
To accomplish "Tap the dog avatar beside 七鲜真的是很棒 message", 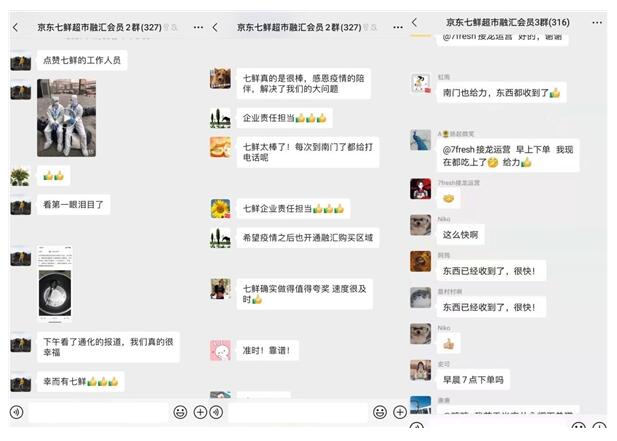I will pyautogui.click(x=220, y=78).
